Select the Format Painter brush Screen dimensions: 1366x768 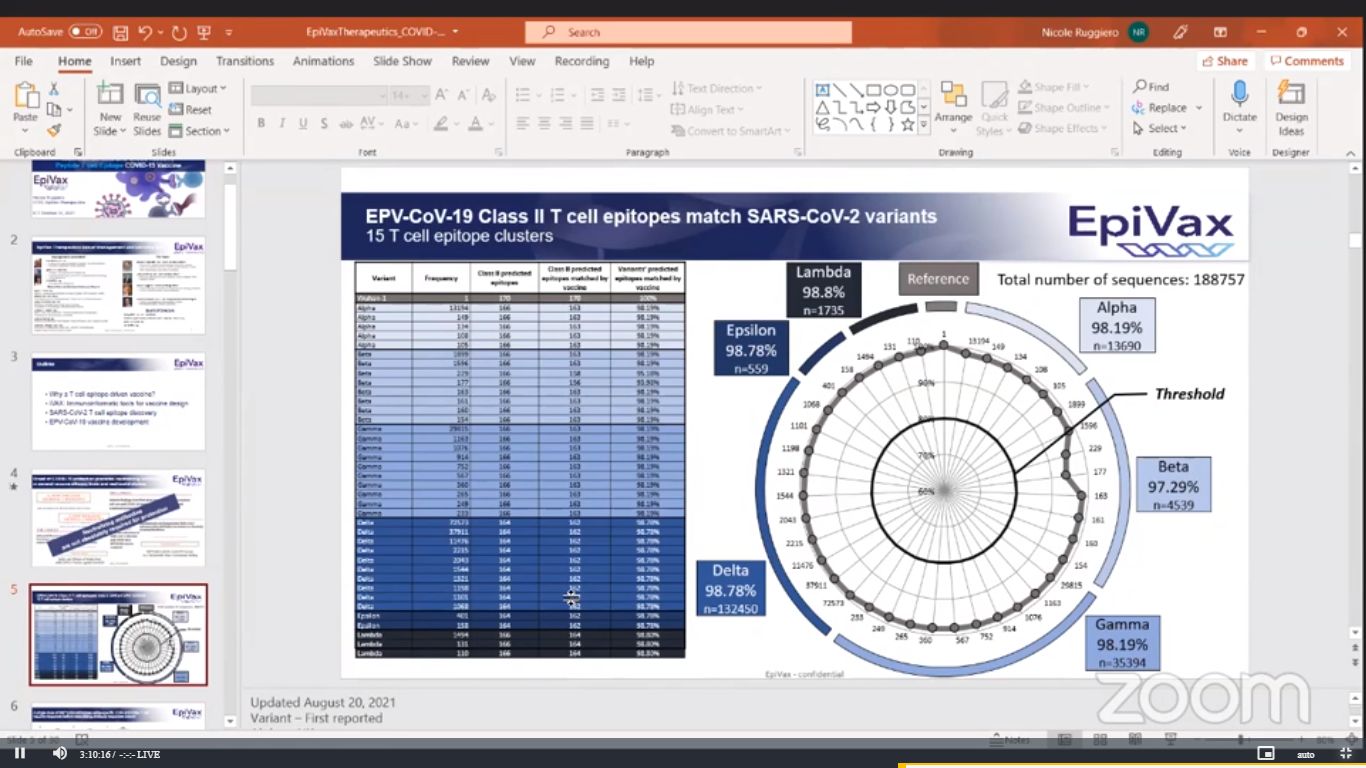54,130
